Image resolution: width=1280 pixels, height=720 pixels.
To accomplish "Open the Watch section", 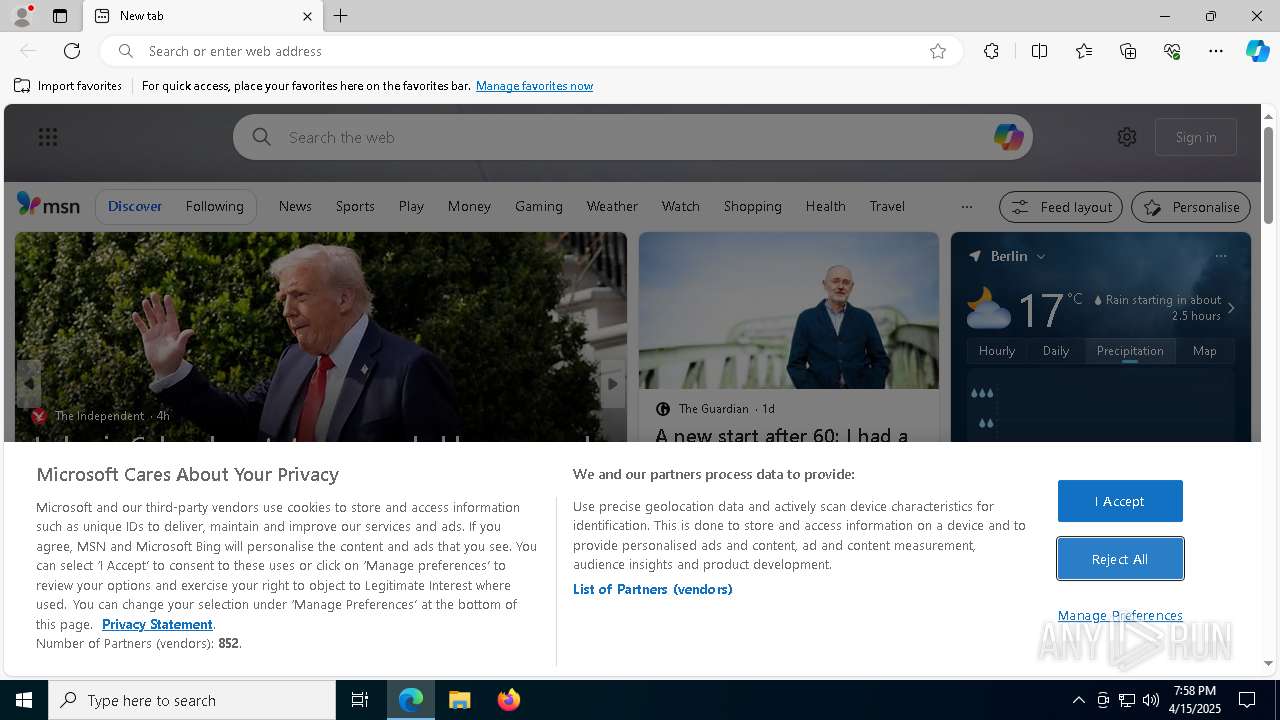I will 681,206.
